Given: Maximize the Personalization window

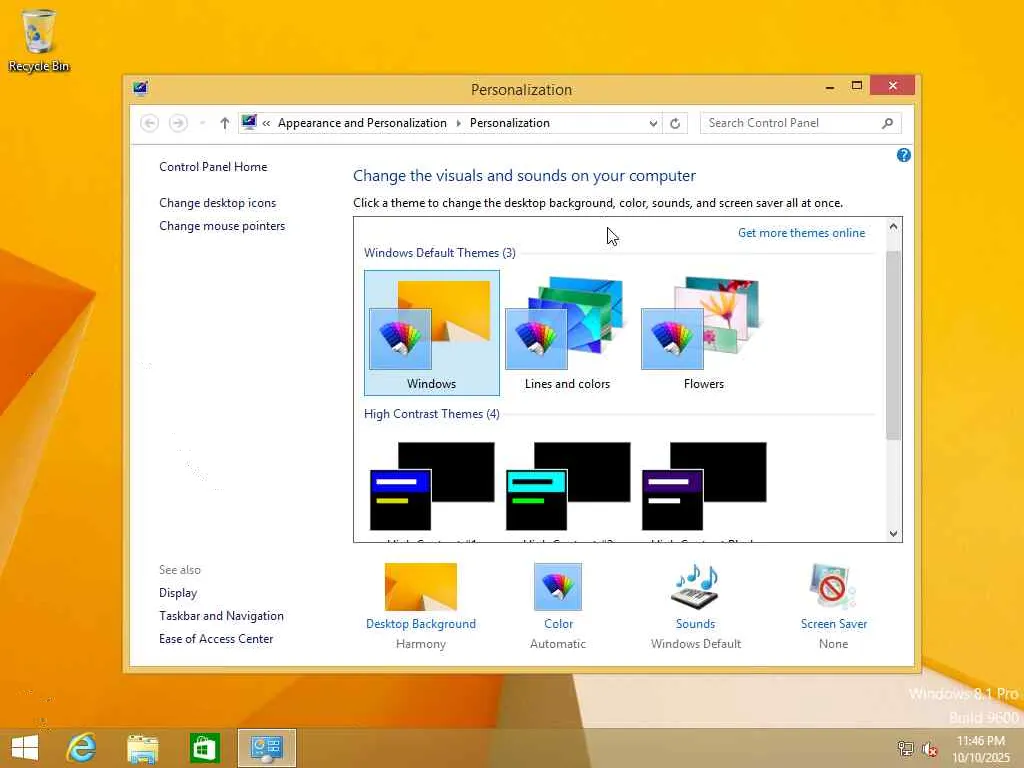Looking at the screenshot, I should coord(857,86).
